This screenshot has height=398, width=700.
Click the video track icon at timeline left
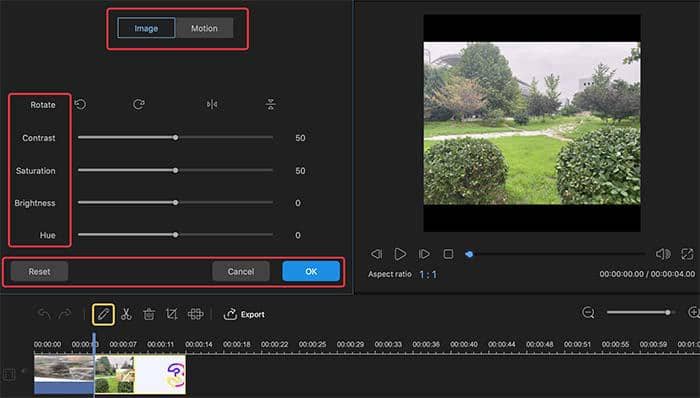(9, 374)
